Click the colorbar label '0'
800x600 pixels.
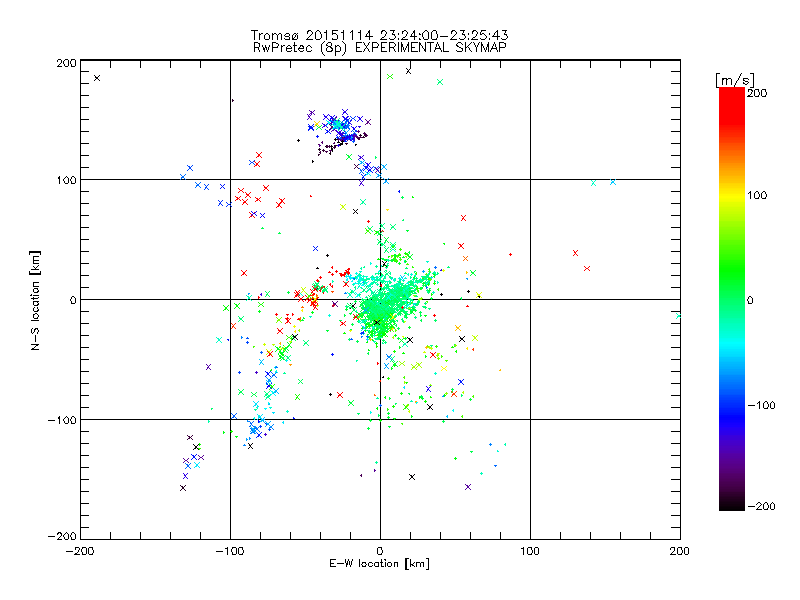coord(750,300)
